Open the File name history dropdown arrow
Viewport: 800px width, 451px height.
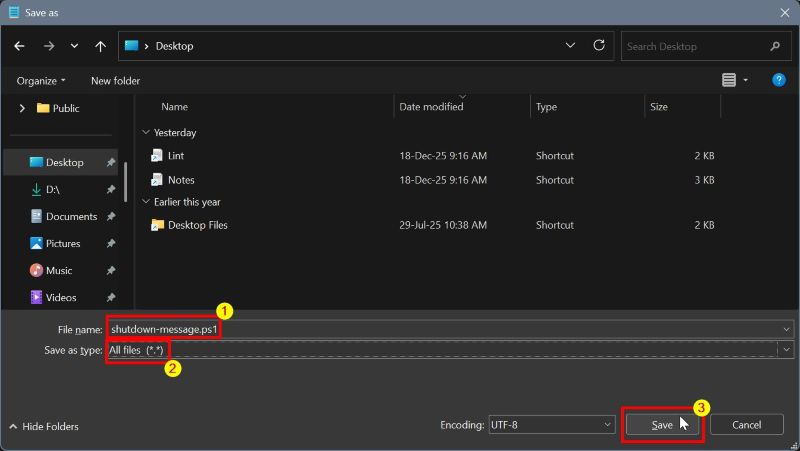tap(786, 330)
